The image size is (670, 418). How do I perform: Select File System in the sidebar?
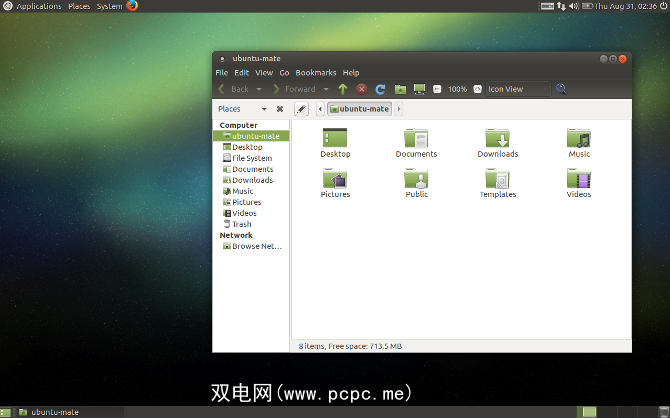[251, 158]
